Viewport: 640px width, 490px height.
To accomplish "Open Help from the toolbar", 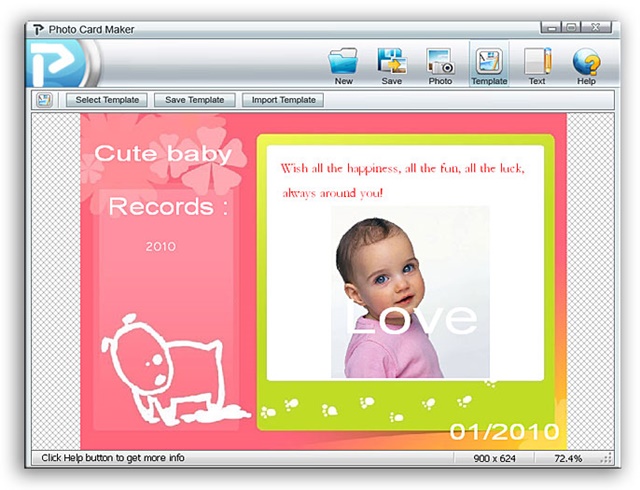I will click(586, 63).
